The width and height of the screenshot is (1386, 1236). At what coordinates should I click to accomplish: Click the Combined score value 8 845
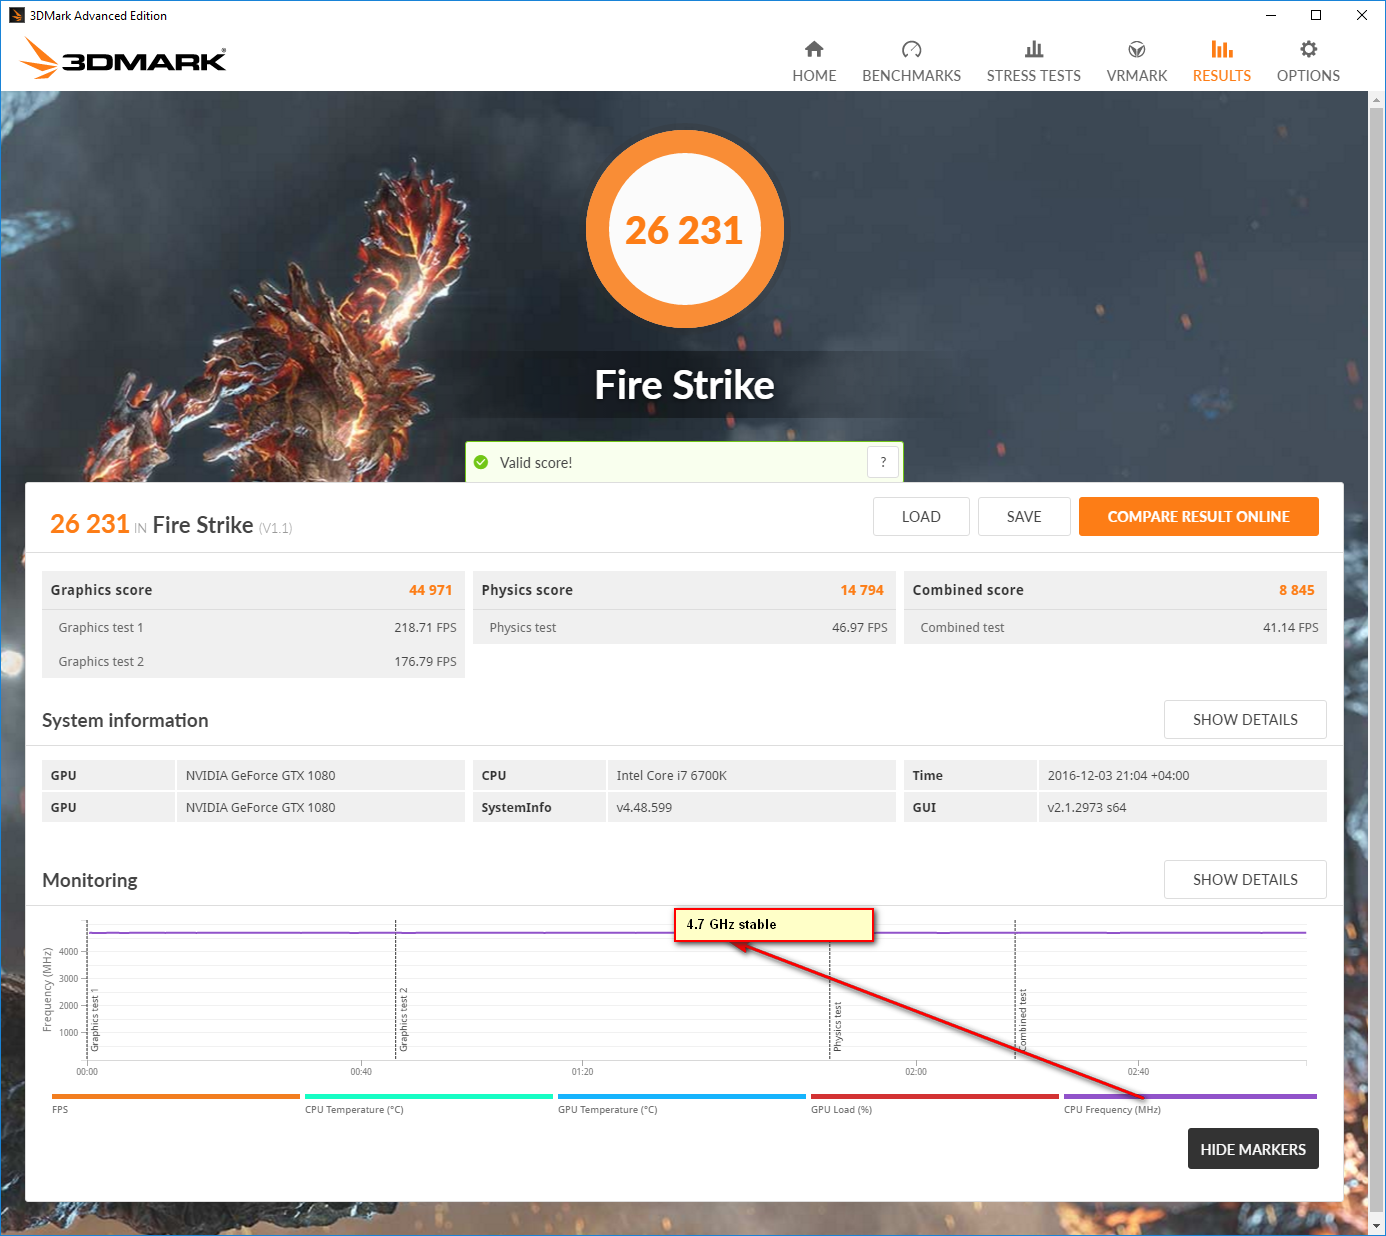tap(1297, 590)
